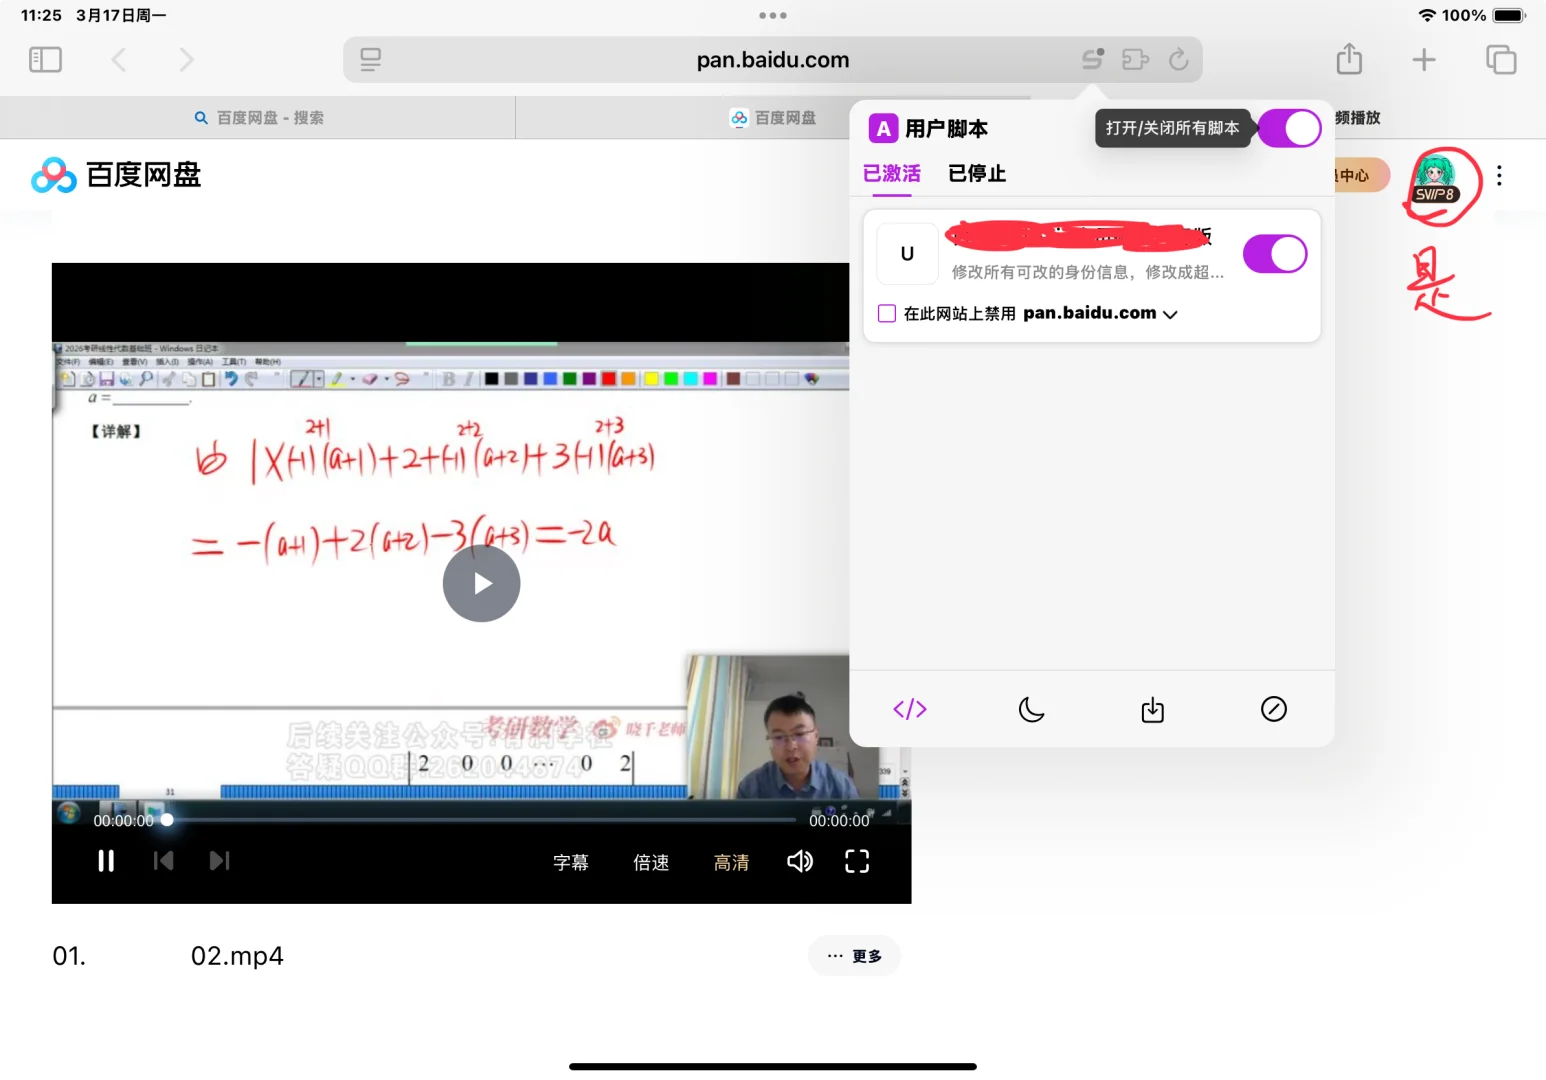Click the download icon in Userscripts panel
1546x1080 pixels.
(x=1152, y=709)
